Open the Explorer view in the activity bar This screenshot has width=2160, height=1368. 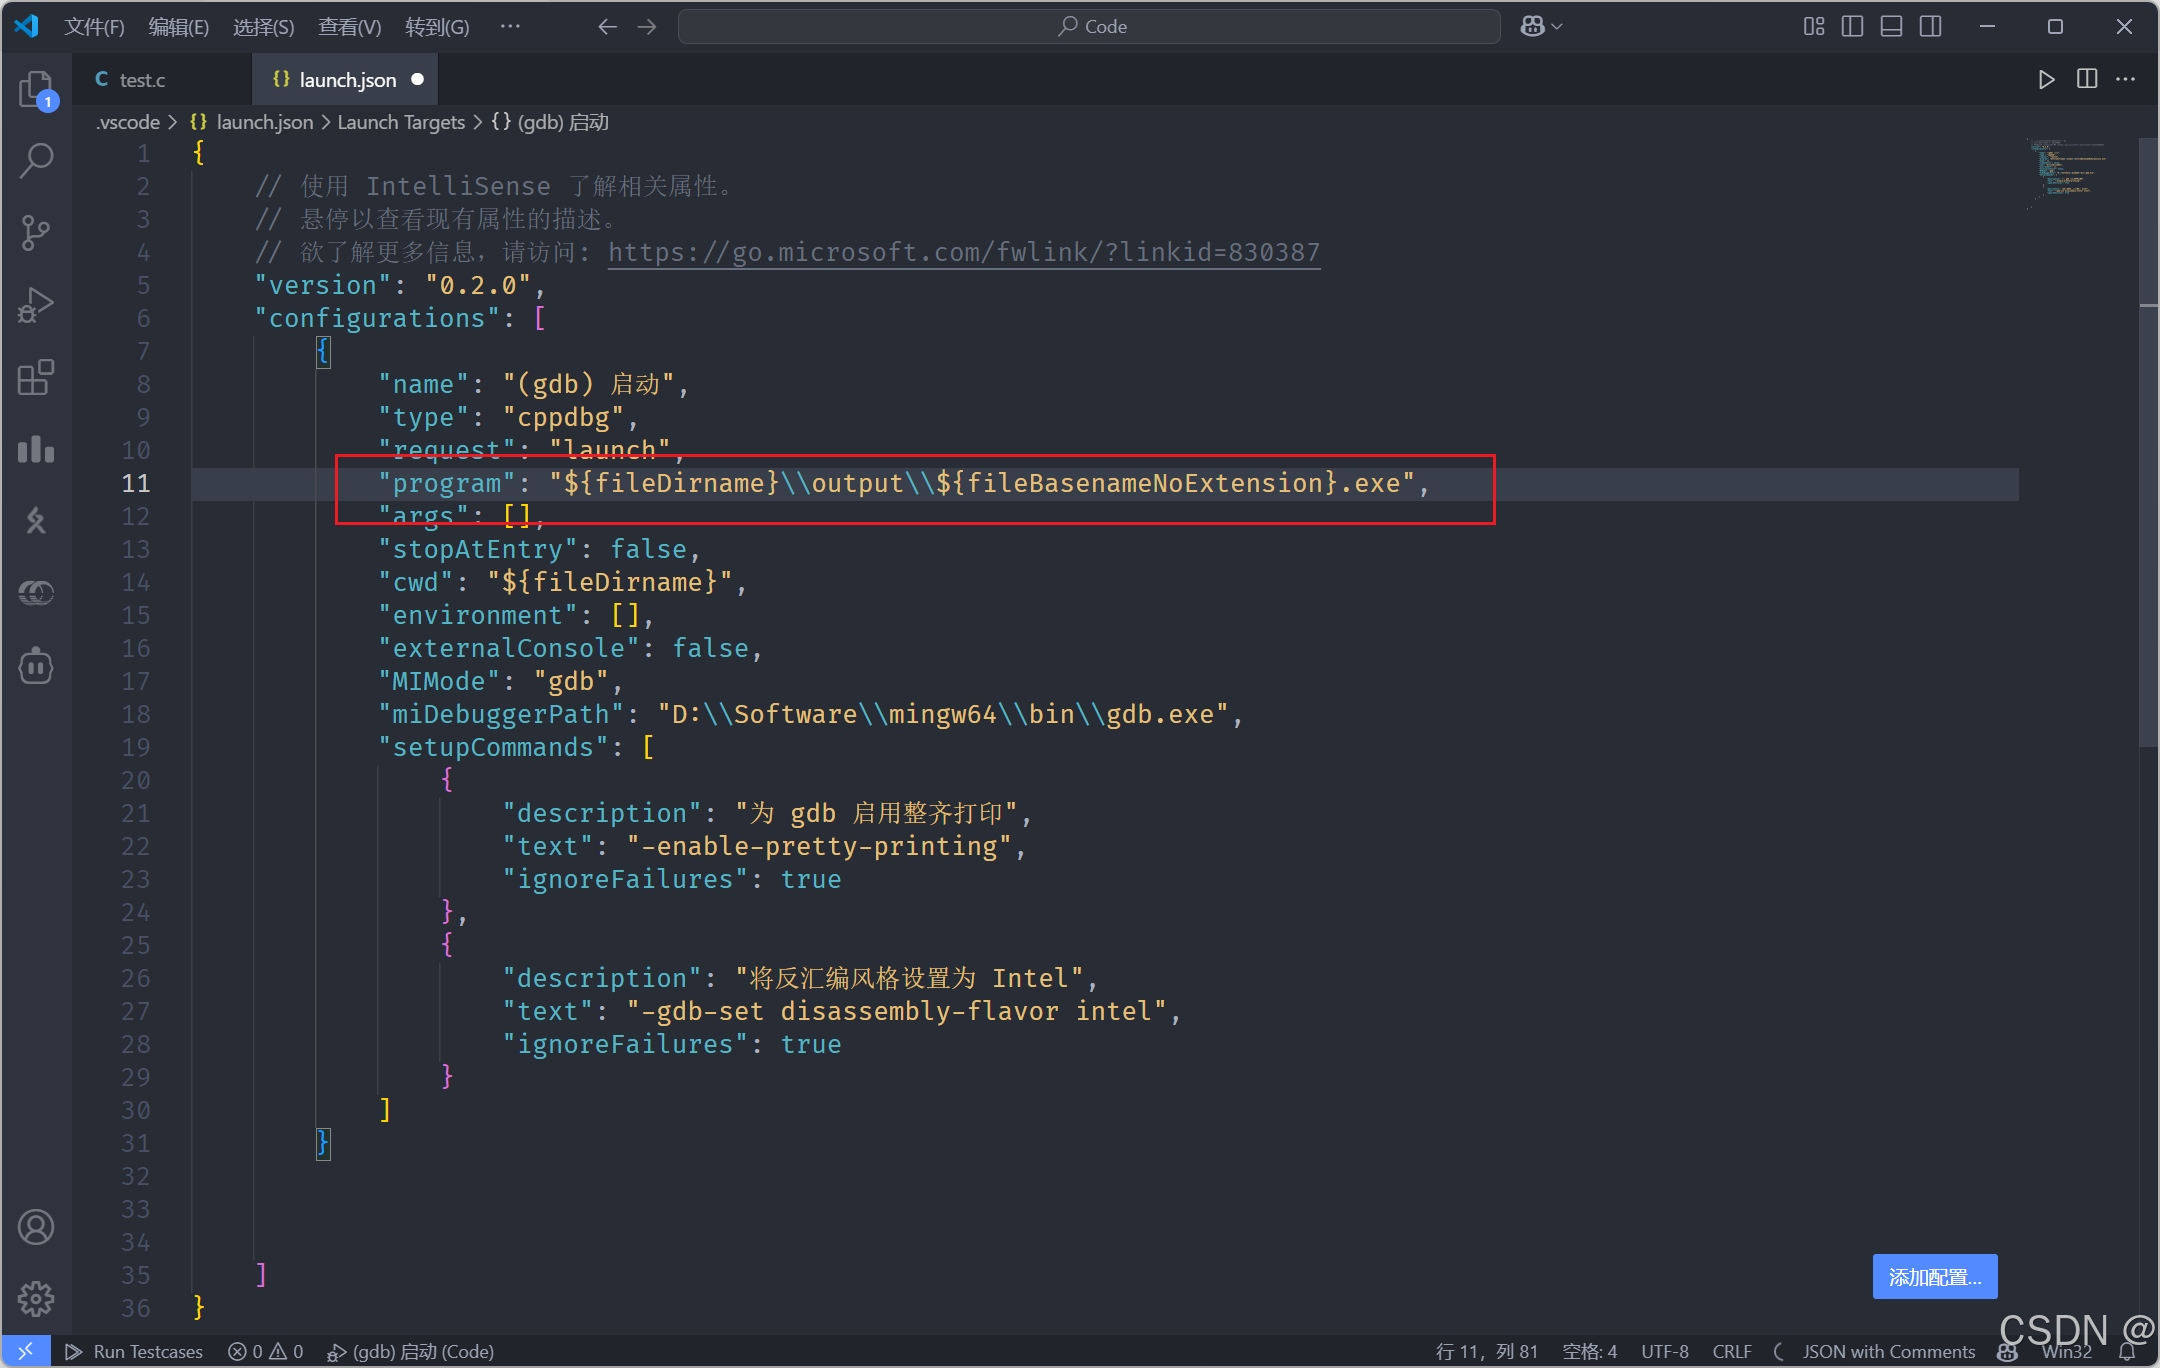(x=36, y=89)
